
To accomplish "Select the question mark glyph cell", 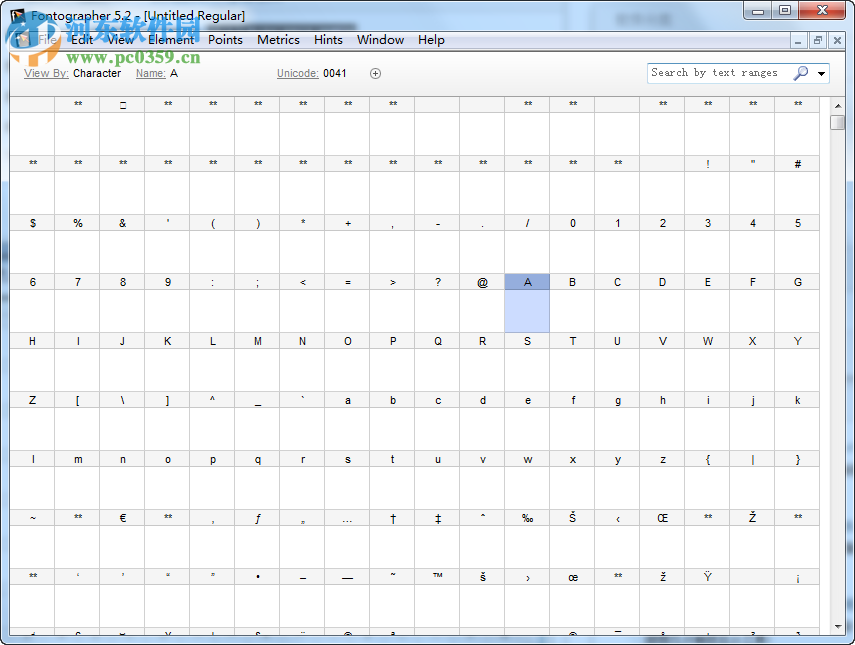I will (x=437, y=303).
